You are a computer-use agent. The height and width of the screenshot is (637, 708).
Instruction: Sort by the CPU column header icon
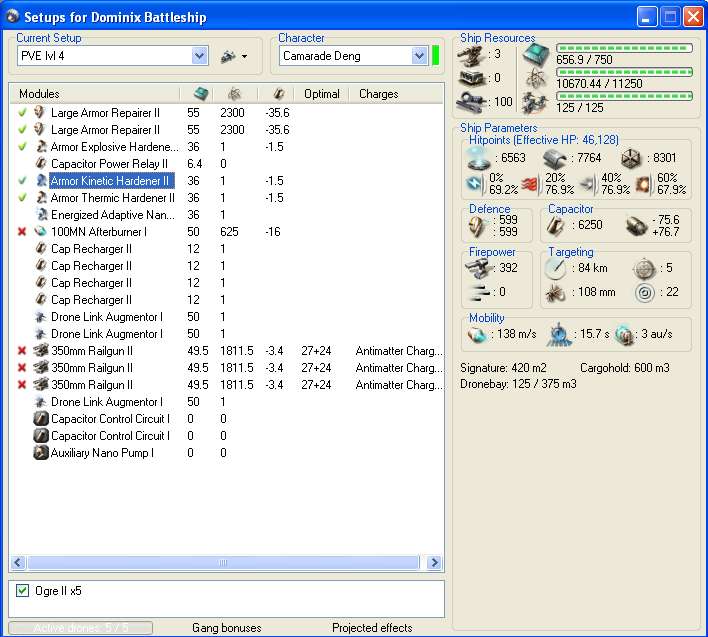200,94
